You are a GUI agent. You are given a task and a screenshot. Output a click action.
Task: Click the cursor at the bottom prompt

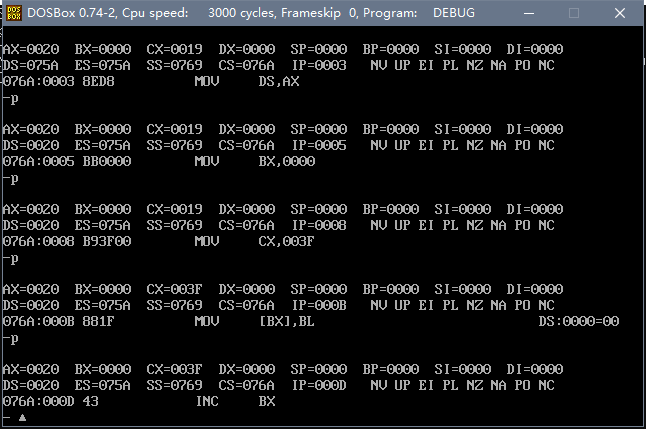point(22,417)
